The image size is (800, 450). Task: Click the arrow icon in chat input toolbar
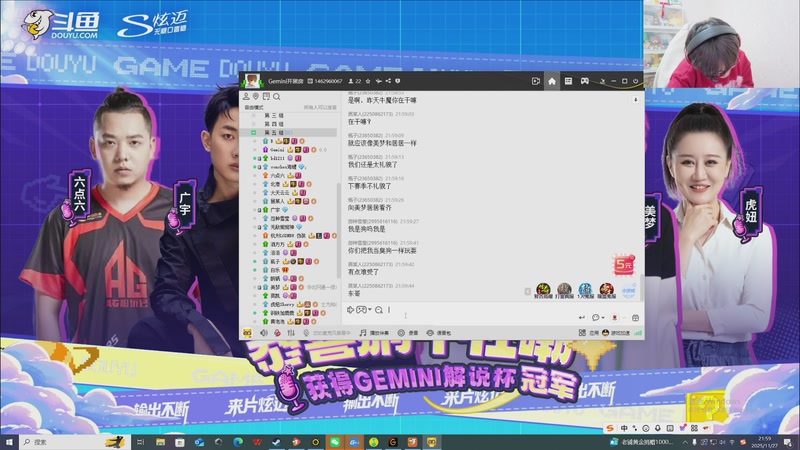pos(351,310)
